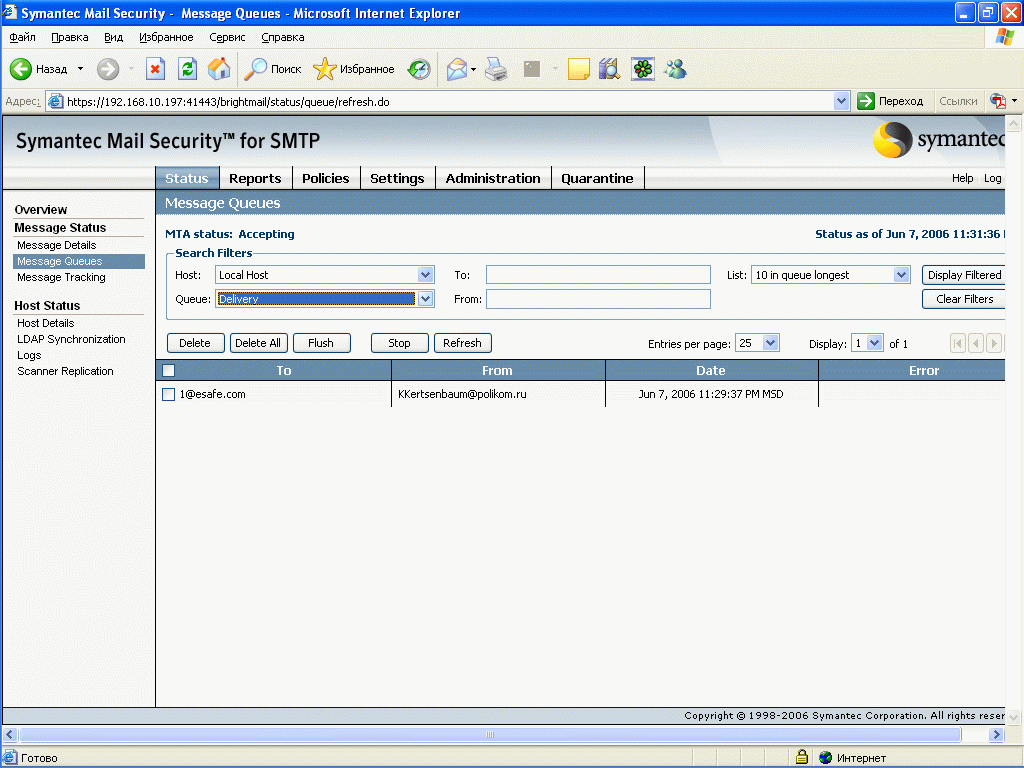The image size is (1024, 768).
Task: Switch to the Quarantine tab
Action: [597, 178]
